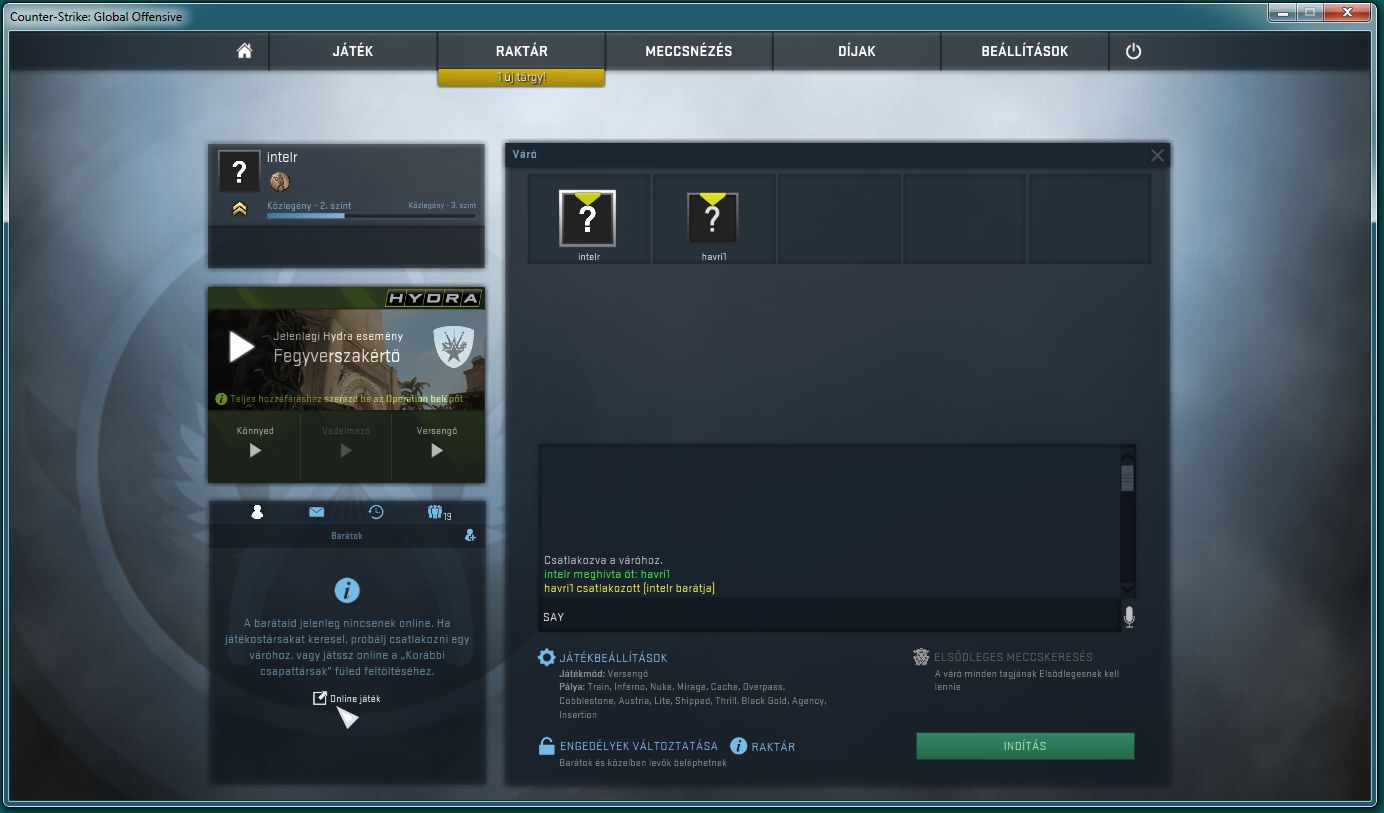This screenshot has width=1384, height=813.
Task: Click the green INDÍTÁS start button
Action: (x=1025, y=746)
